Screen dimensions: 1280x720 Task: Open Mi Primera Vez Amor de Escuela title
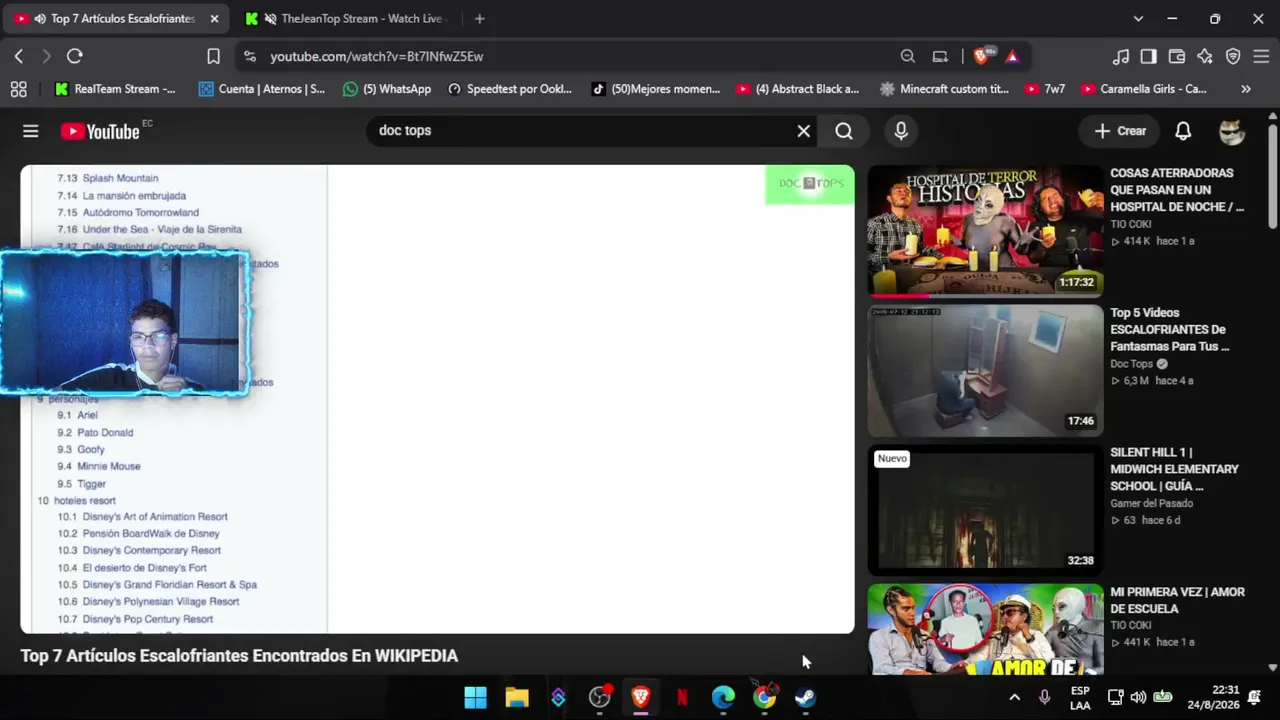1177,600
